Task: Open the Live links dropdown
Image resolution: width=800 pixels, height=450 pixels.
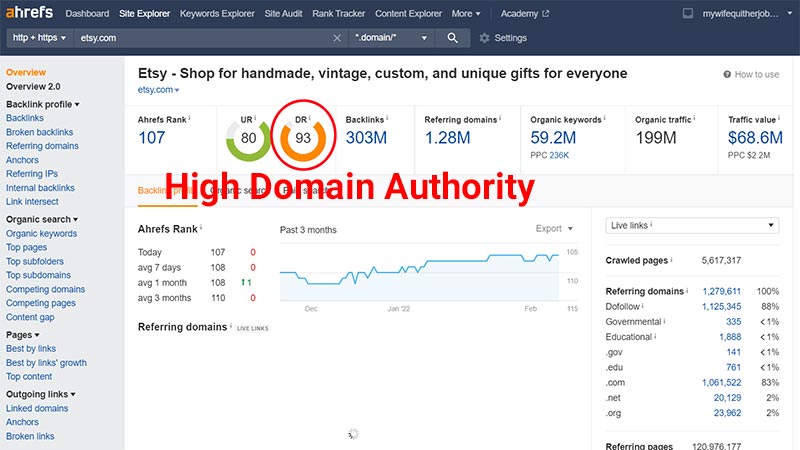Action: click(692, 226)
